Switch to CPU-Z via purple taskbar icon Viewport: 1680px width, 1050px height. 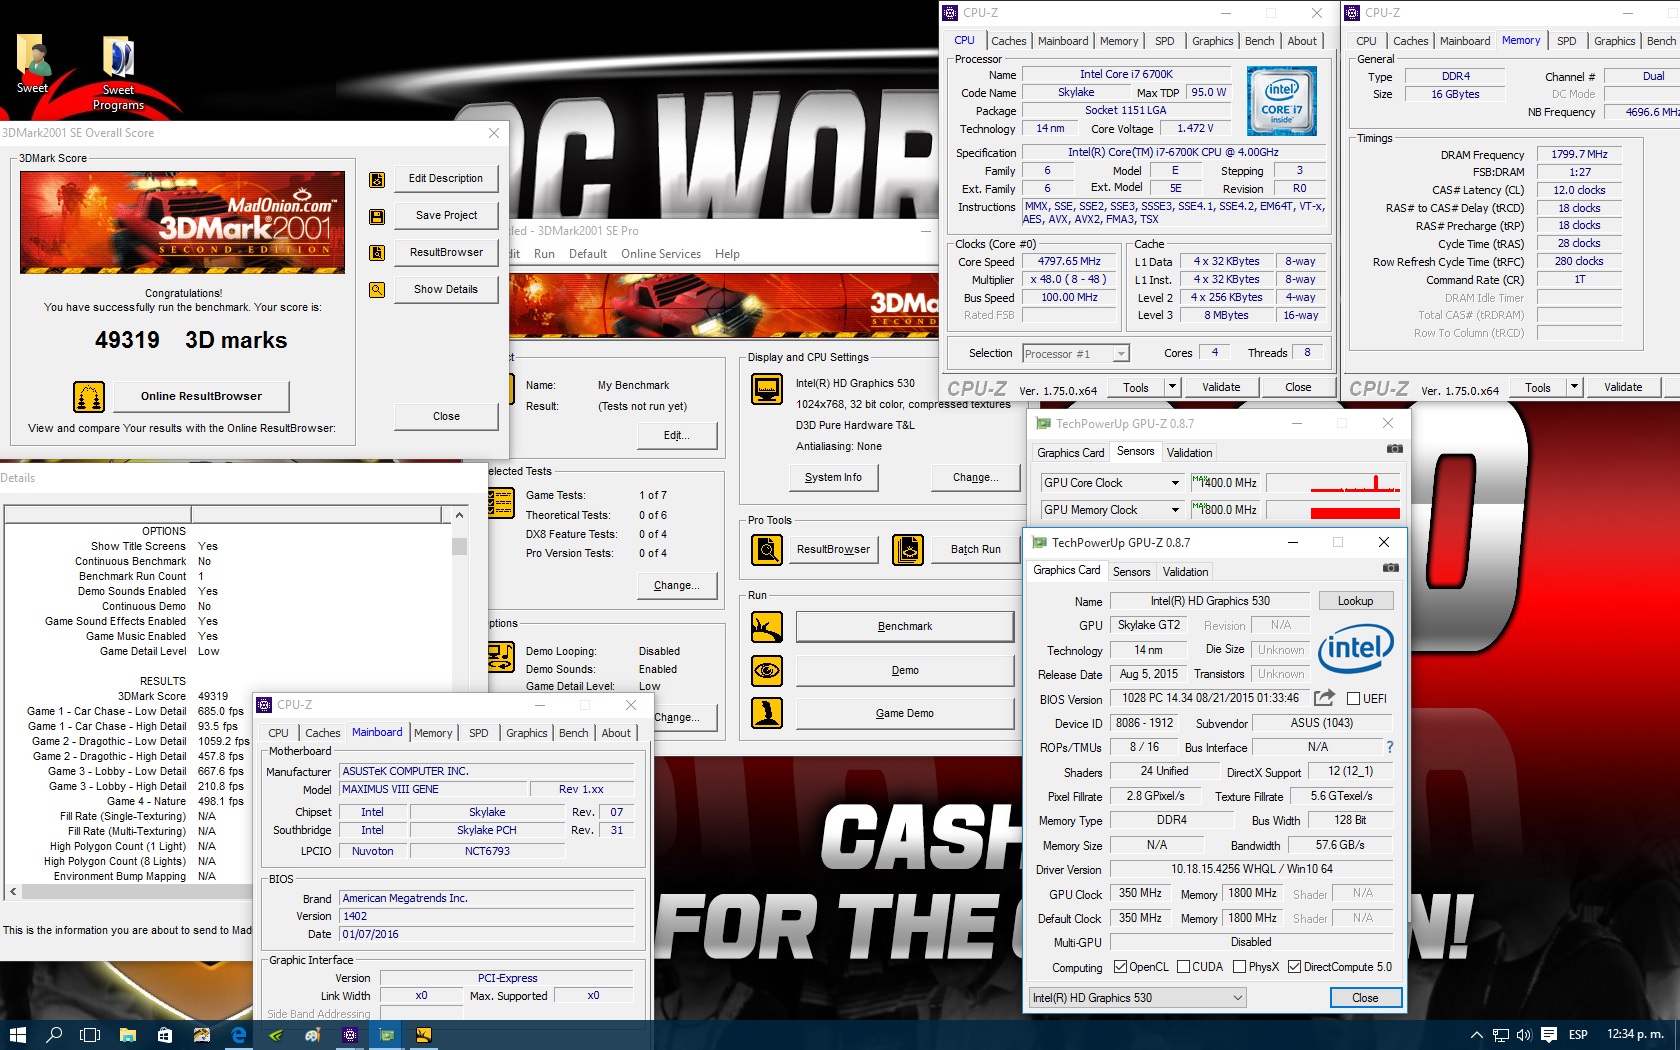click(x=349, y=1035)
